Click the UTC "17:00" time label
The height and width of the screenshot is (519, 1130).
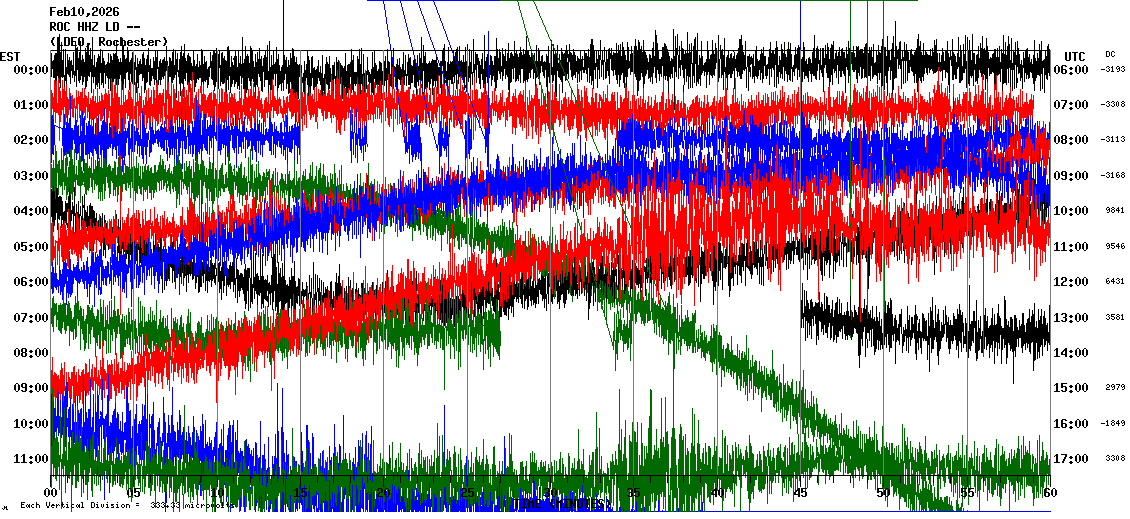[x=1071, y=458]
